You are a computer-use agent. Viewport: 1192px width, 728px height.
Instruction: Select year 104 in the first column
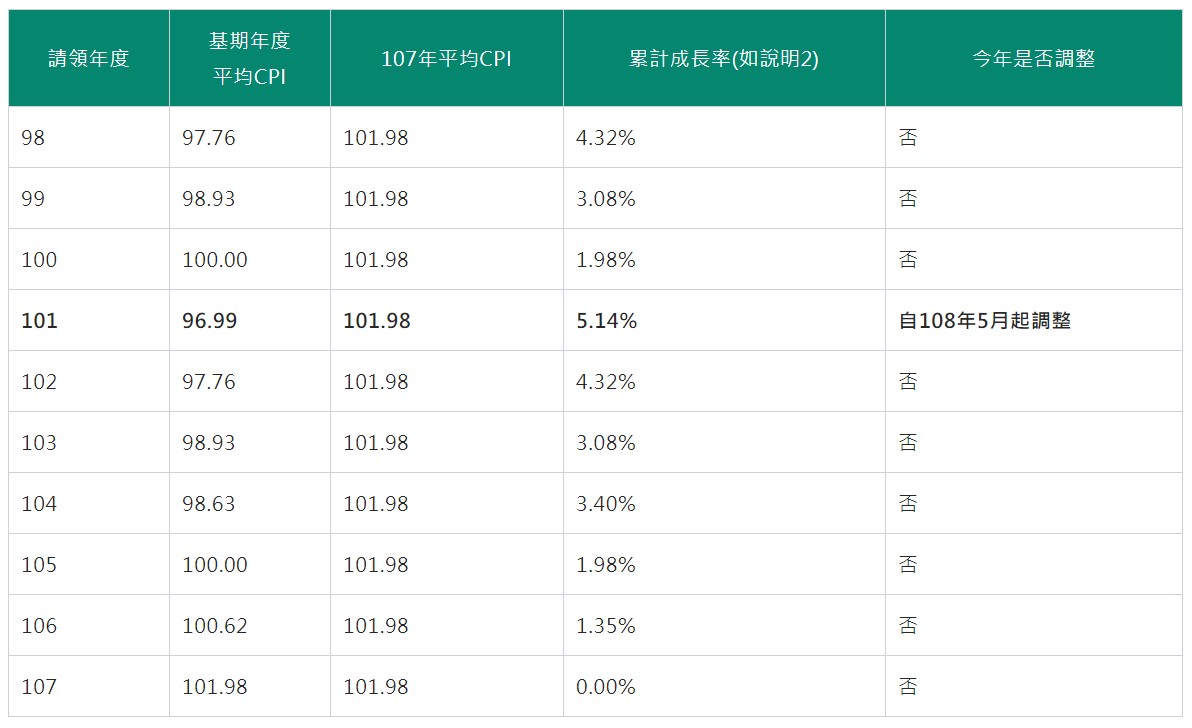click(x=40, y=504)
